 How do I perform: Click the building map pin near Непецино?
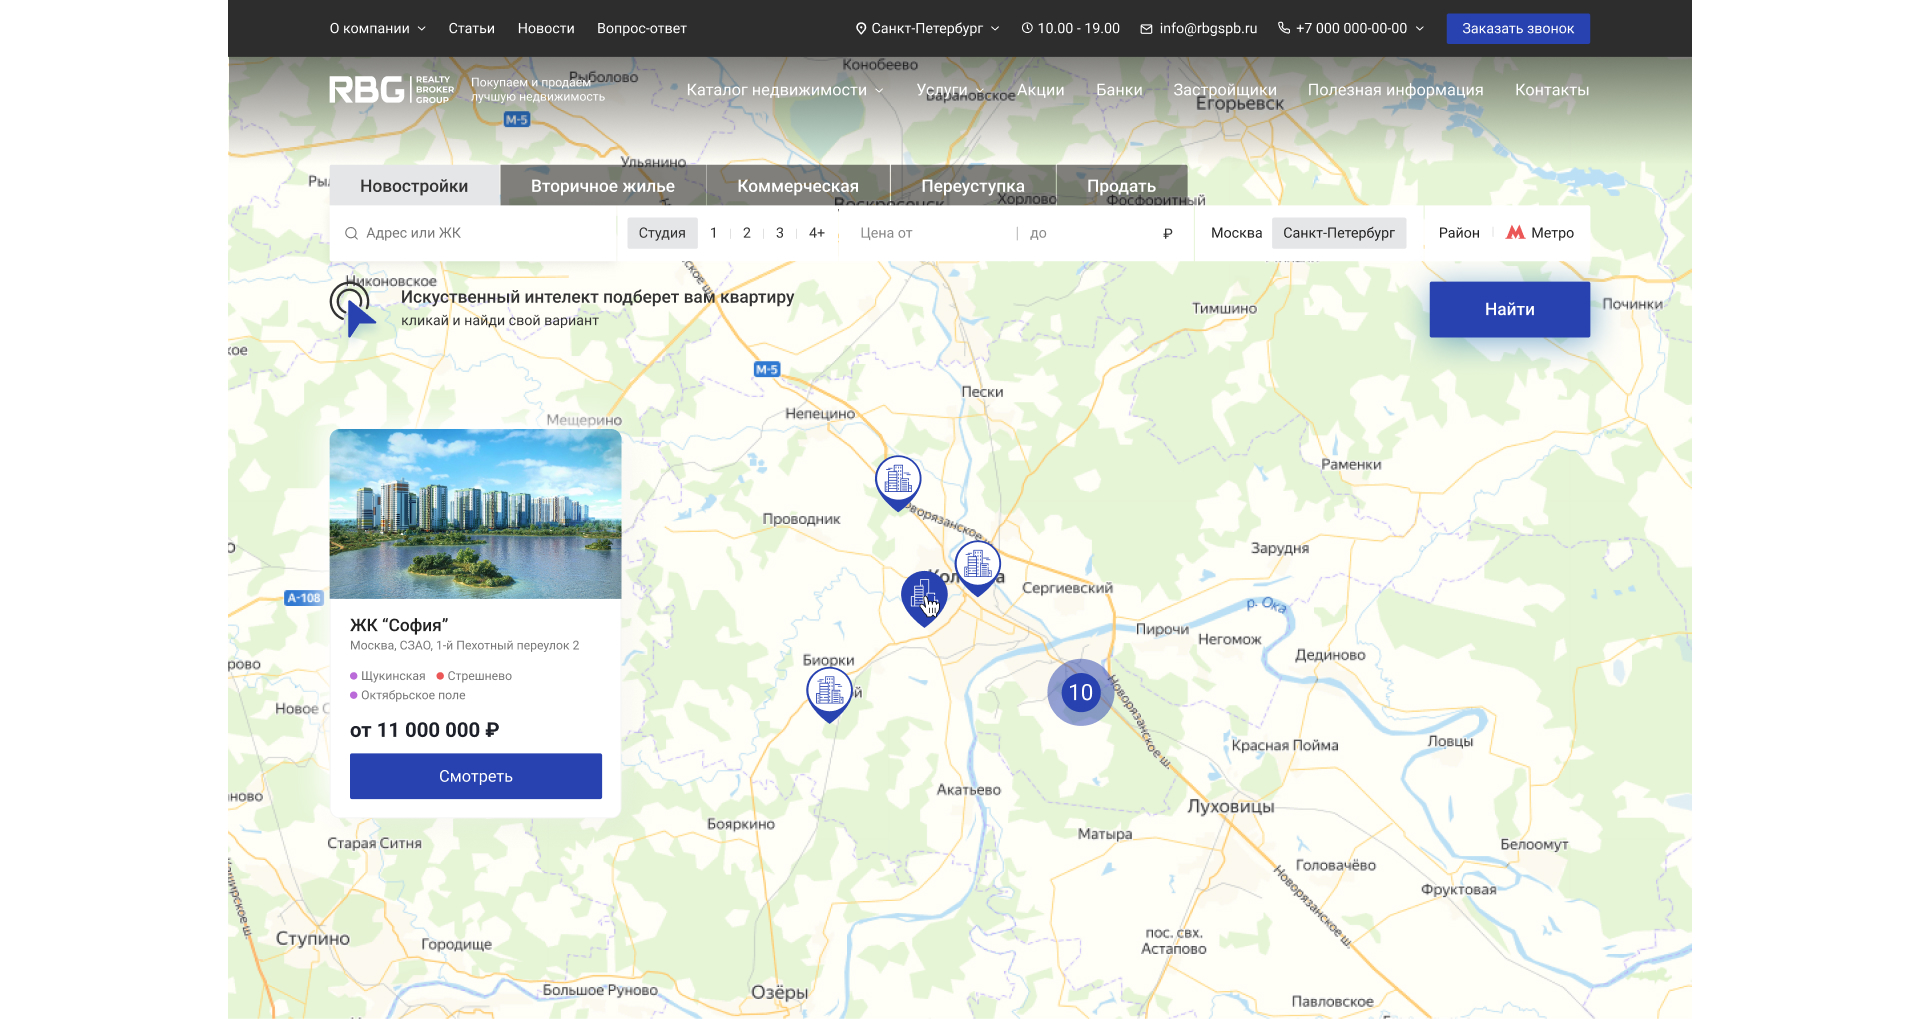pyautogui.click(x=897, y=480)
